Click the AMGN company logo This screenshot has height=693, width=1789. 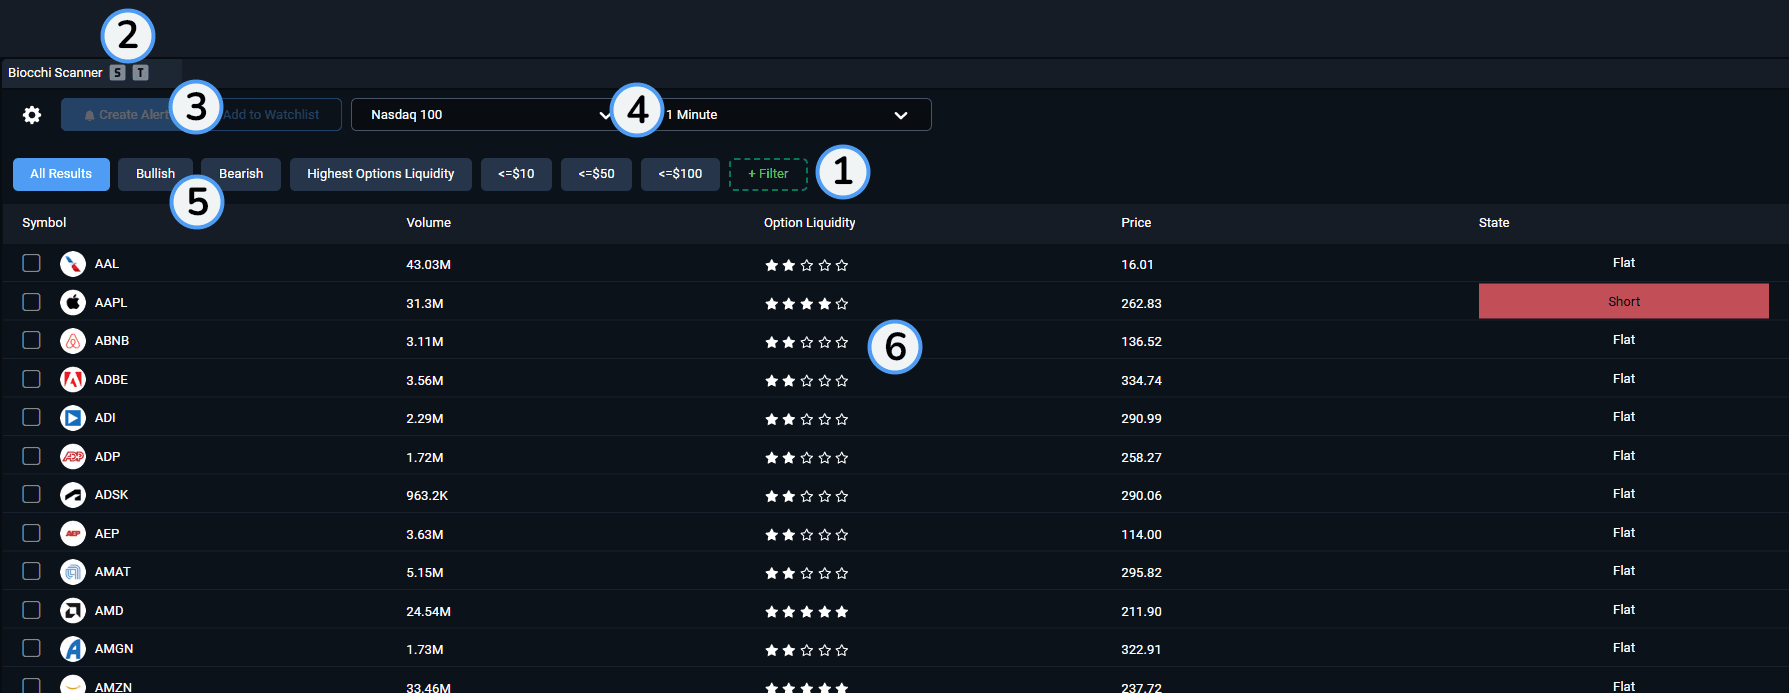point(73,649)
